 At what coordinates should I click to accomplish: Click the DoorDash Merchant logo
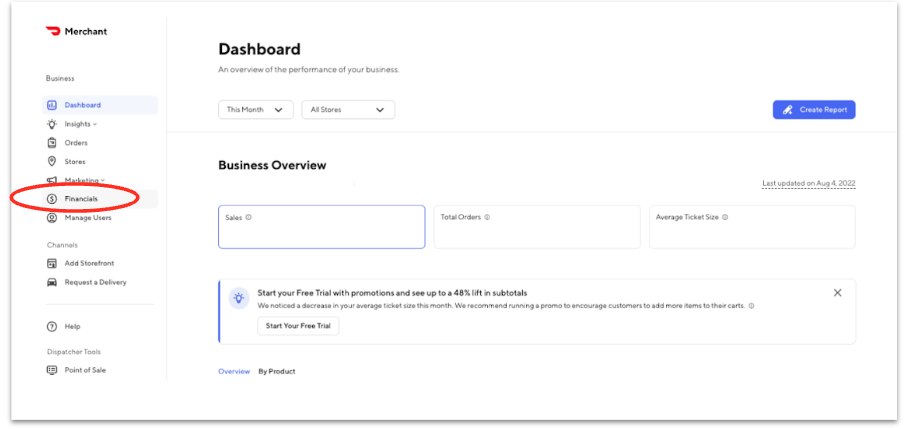tap(53, 32)
